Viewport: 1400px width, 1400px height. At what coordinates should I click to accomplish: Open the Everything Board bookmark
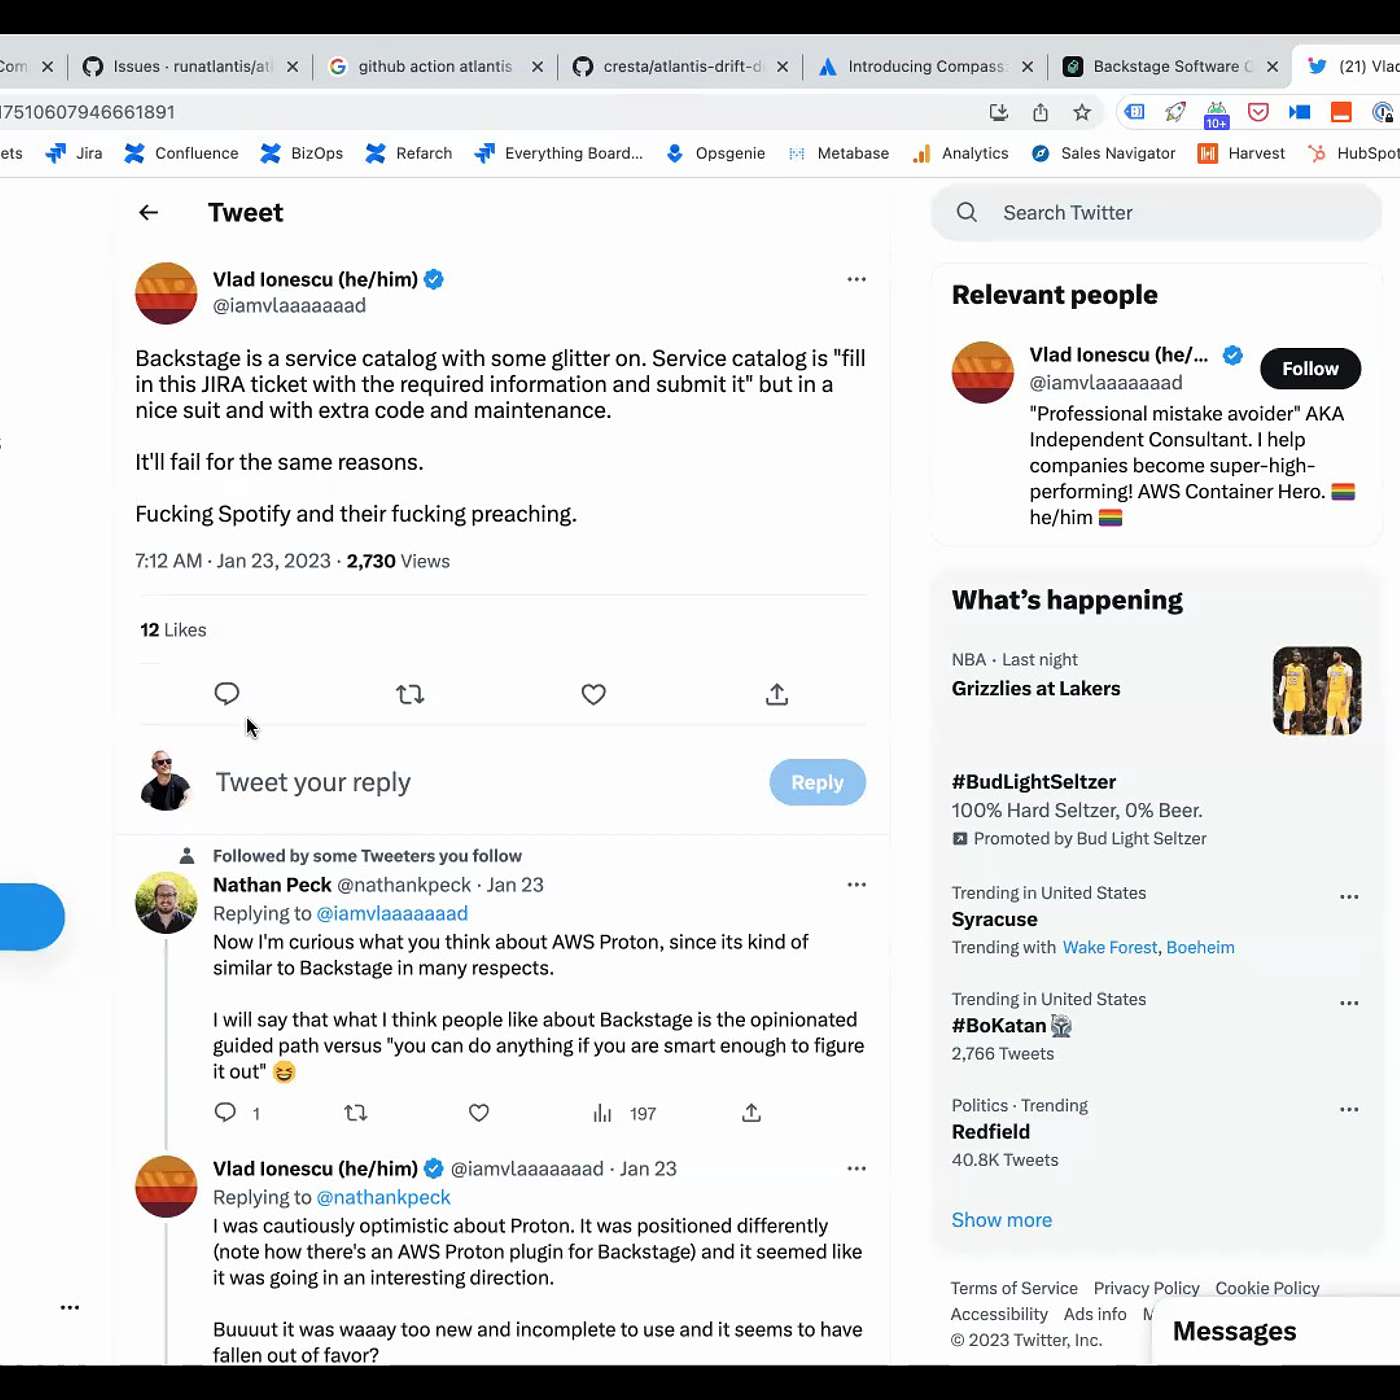coord(558,153)
